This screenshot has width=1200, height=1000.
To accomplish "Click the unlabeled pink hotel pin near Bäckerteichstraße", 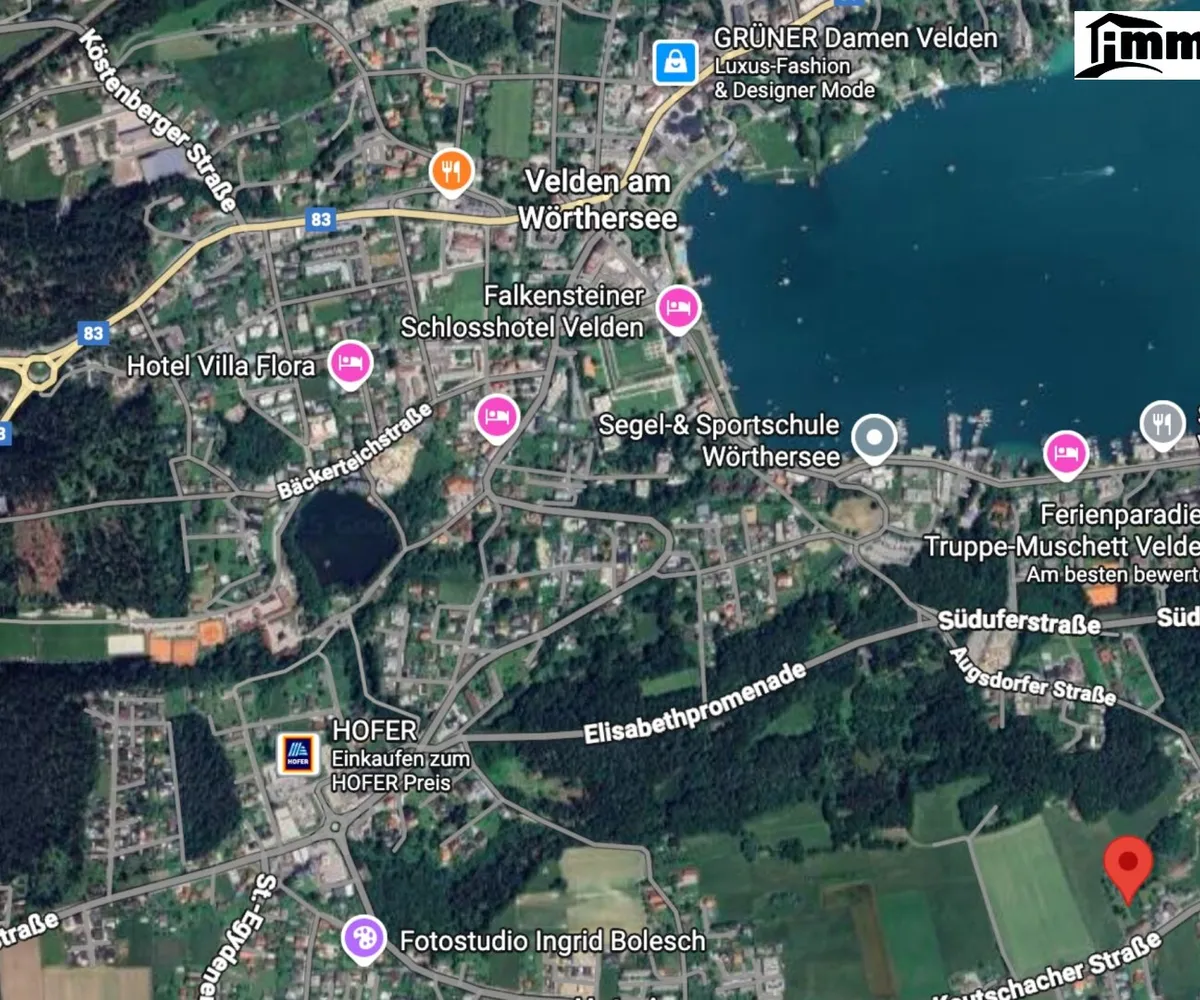I will 496,416.
